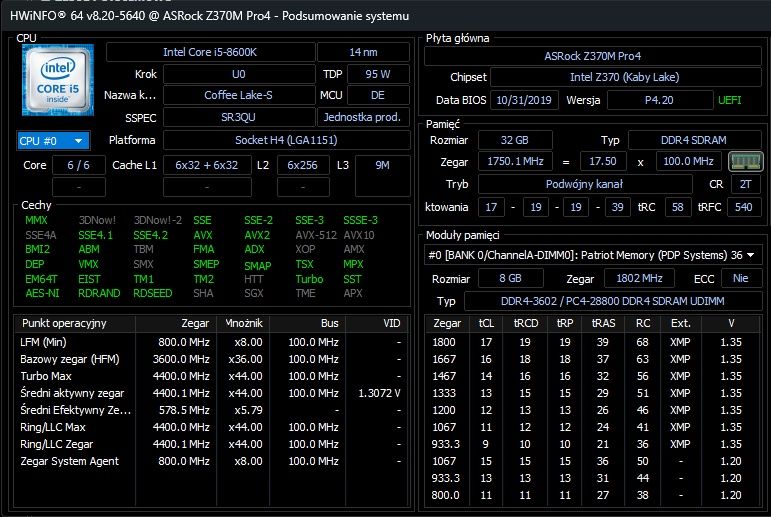Select the Bazowy zegar (HFM) row

pos(211,359)
